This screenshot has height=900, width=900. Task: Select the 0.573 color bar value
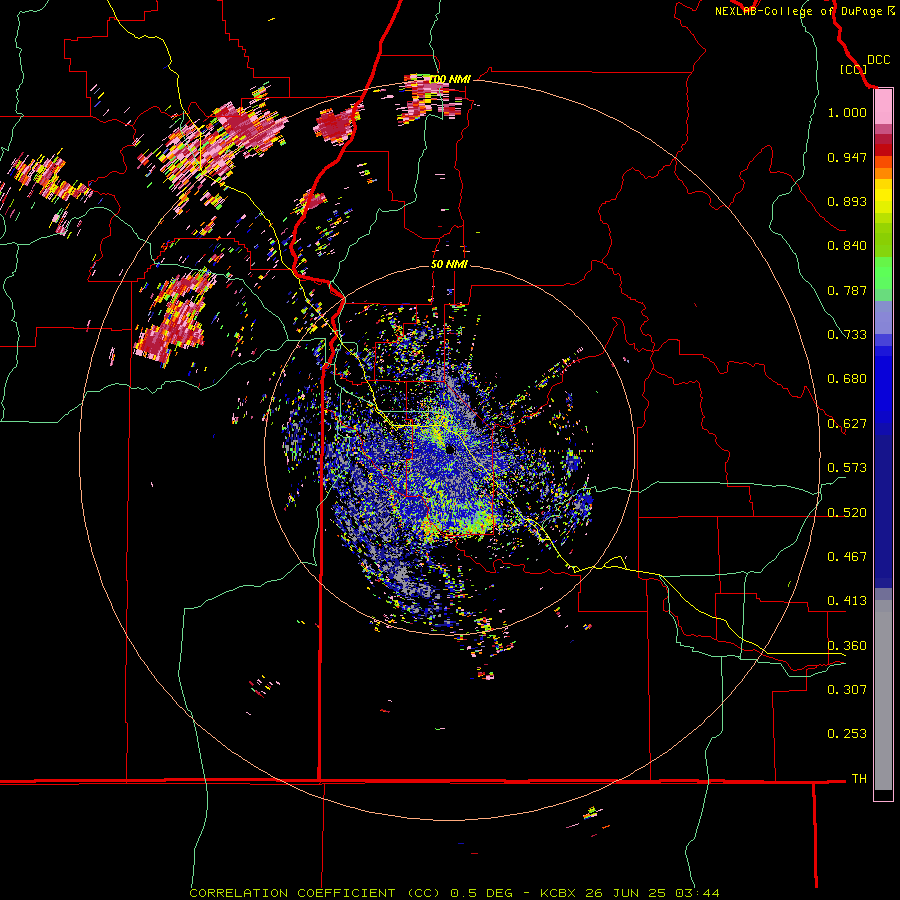pos(847,468)
